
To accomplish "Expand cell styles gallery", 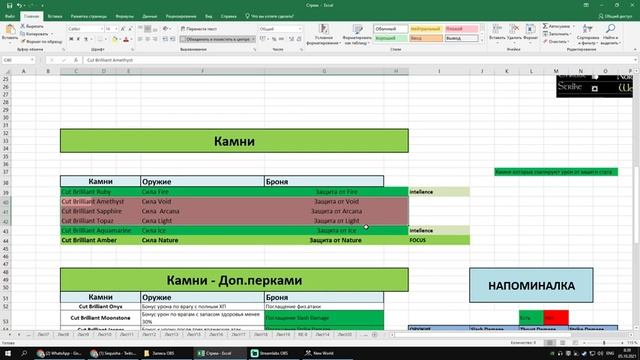I will click(x=482, y=40).
